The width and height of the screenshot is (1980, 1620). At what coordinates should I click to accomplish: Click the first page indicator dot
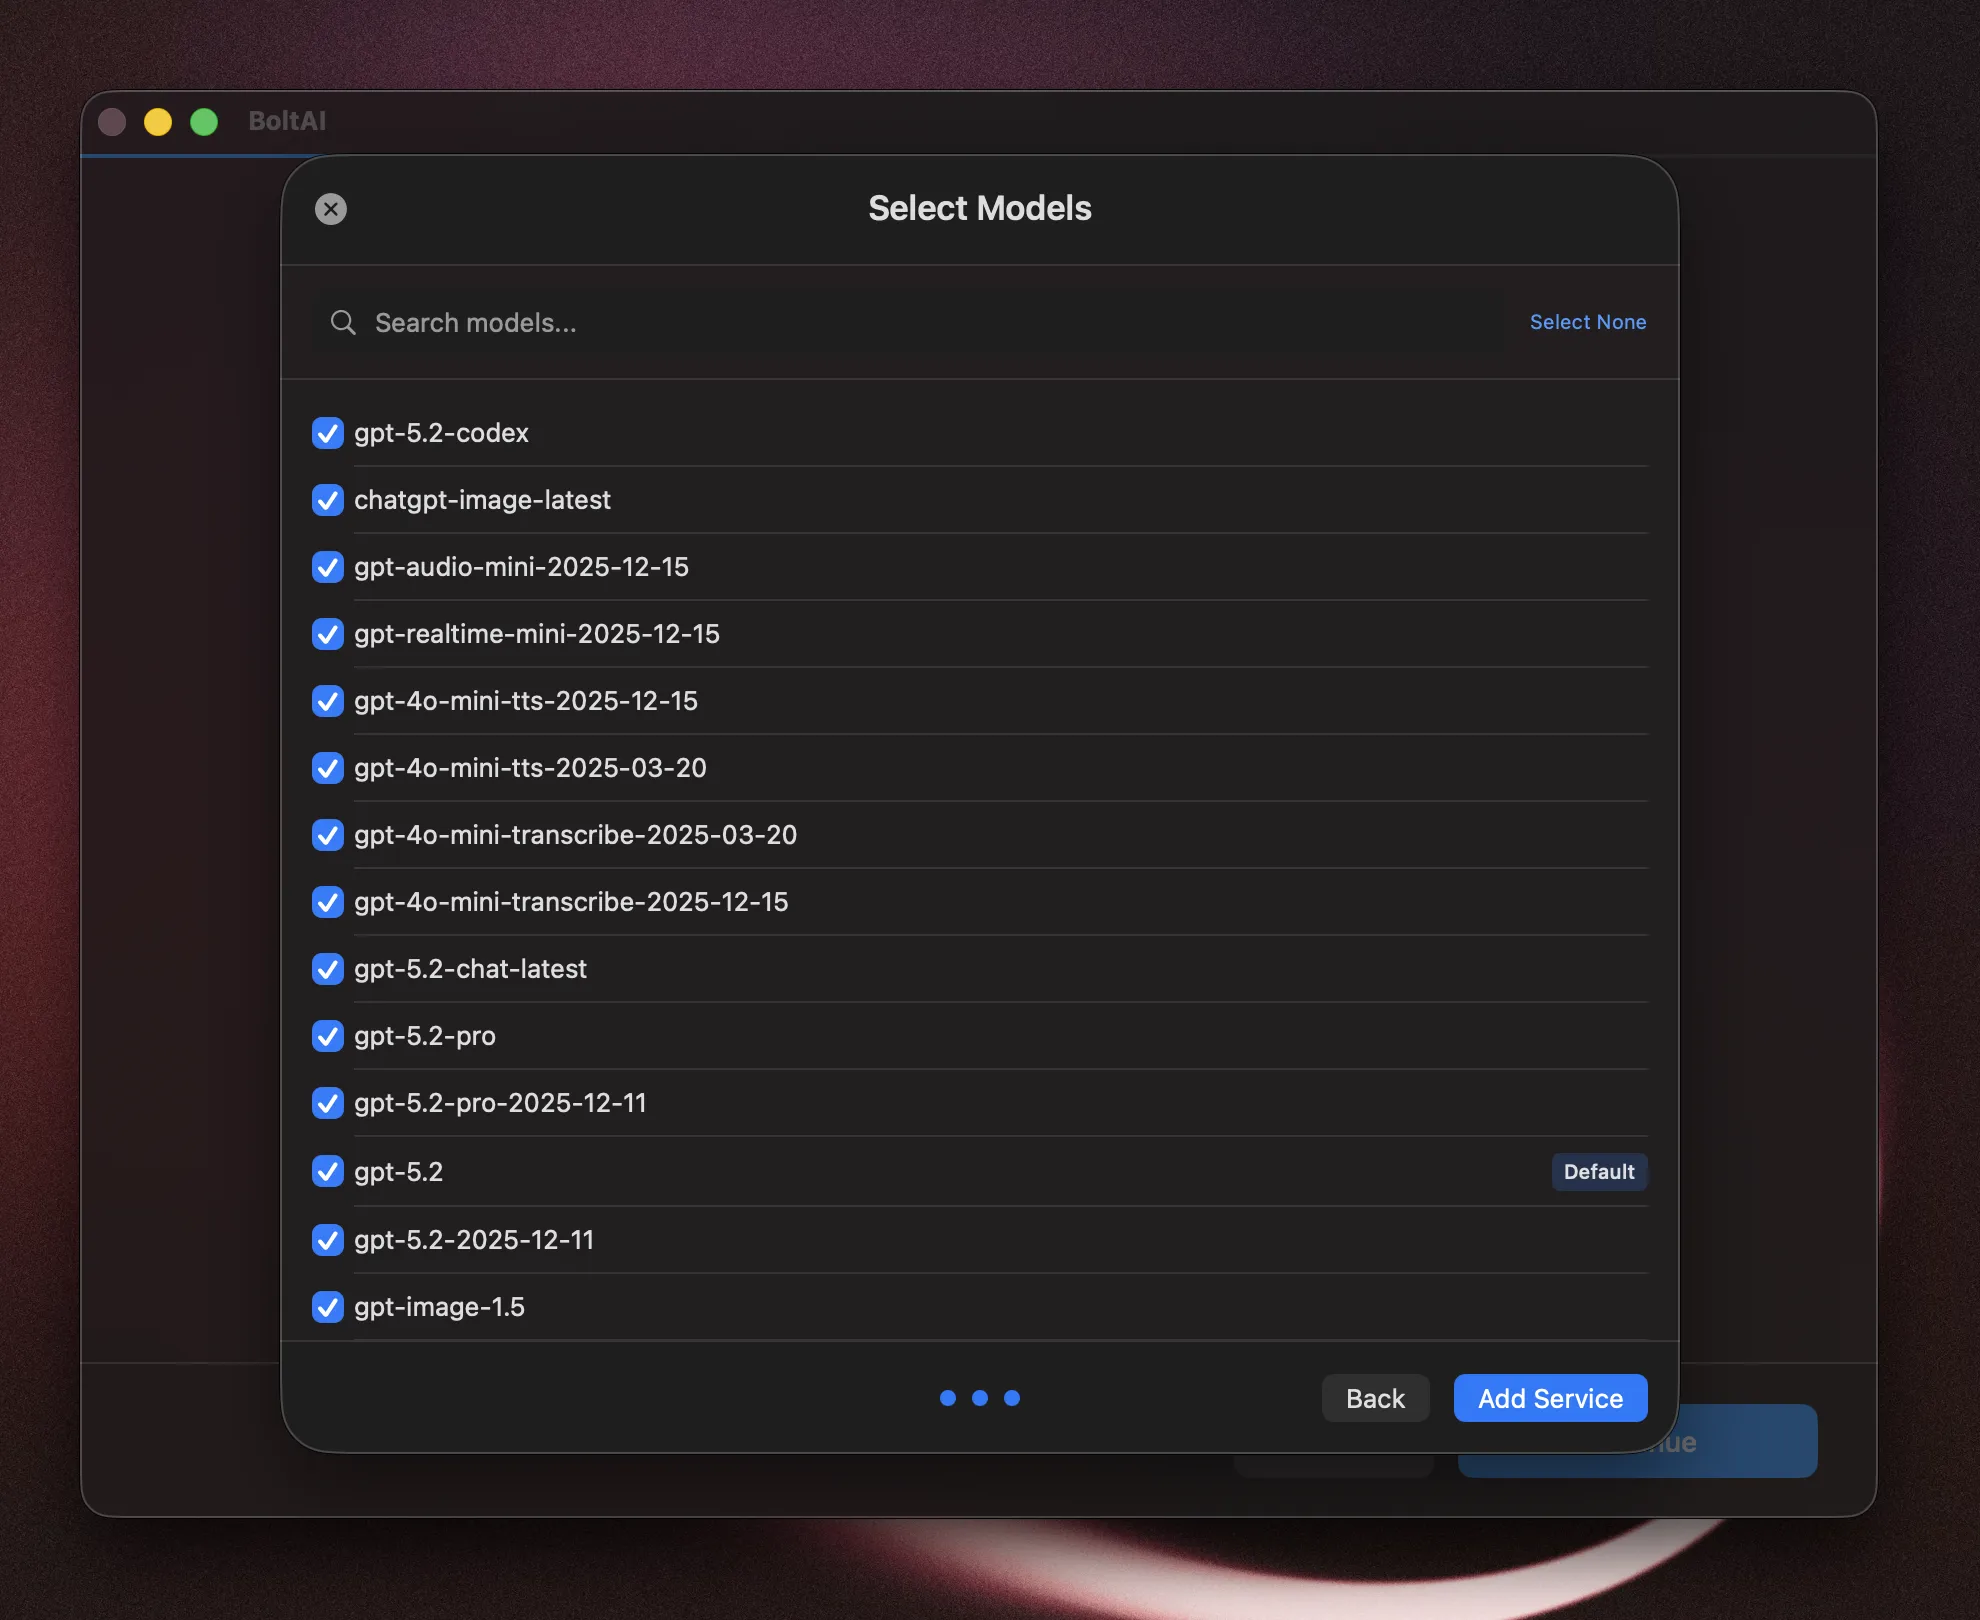pos(948,1398)
